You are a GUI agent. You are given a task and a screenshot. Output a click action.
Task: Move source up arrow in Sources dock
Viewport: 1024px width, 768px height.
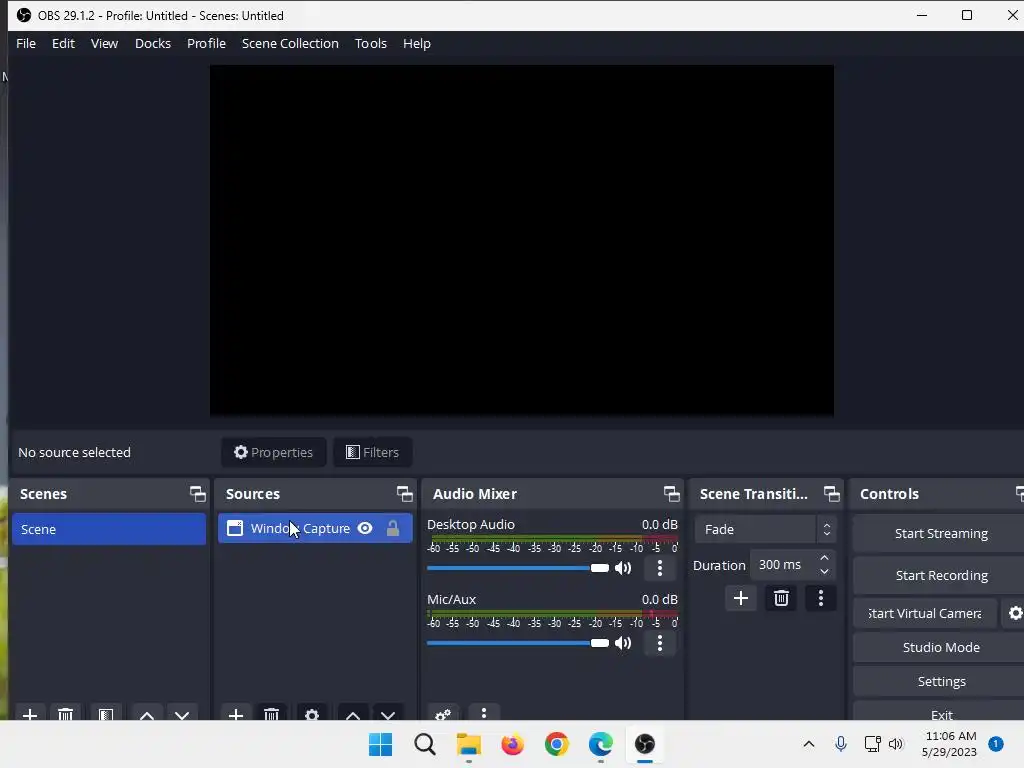point(353,714)
